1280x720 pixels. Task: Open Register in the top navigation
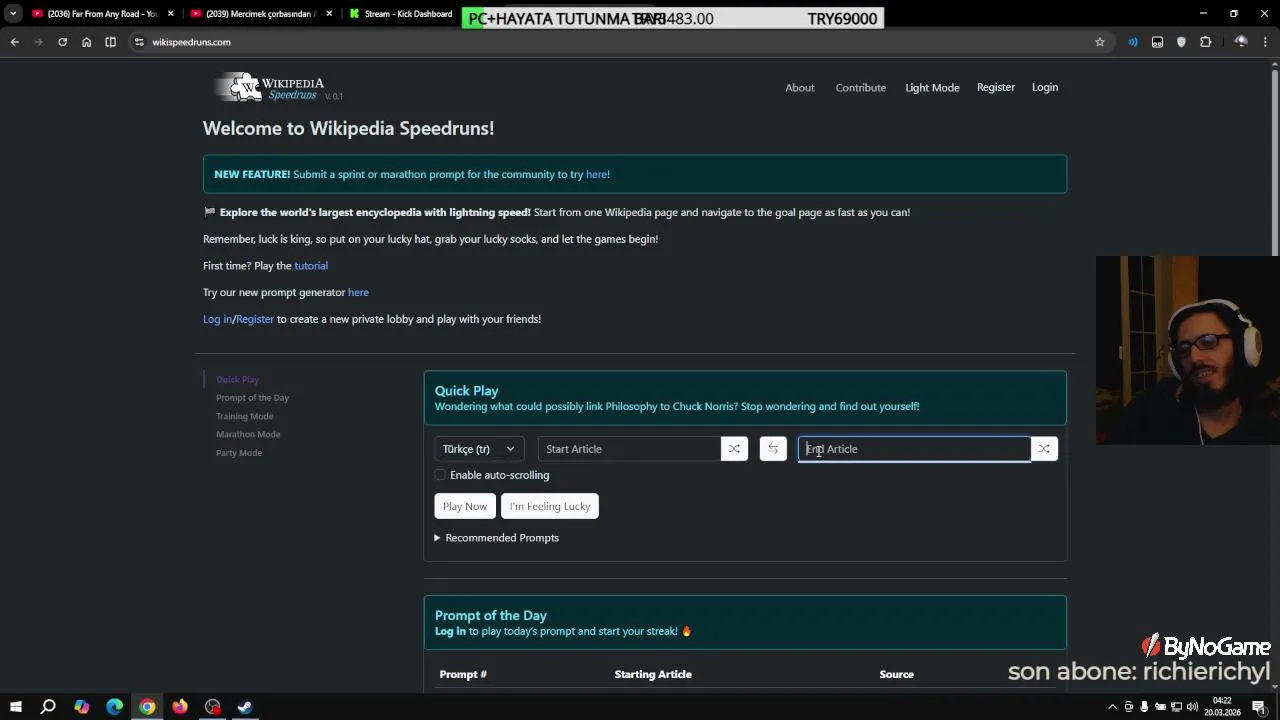tap(996, 87)
